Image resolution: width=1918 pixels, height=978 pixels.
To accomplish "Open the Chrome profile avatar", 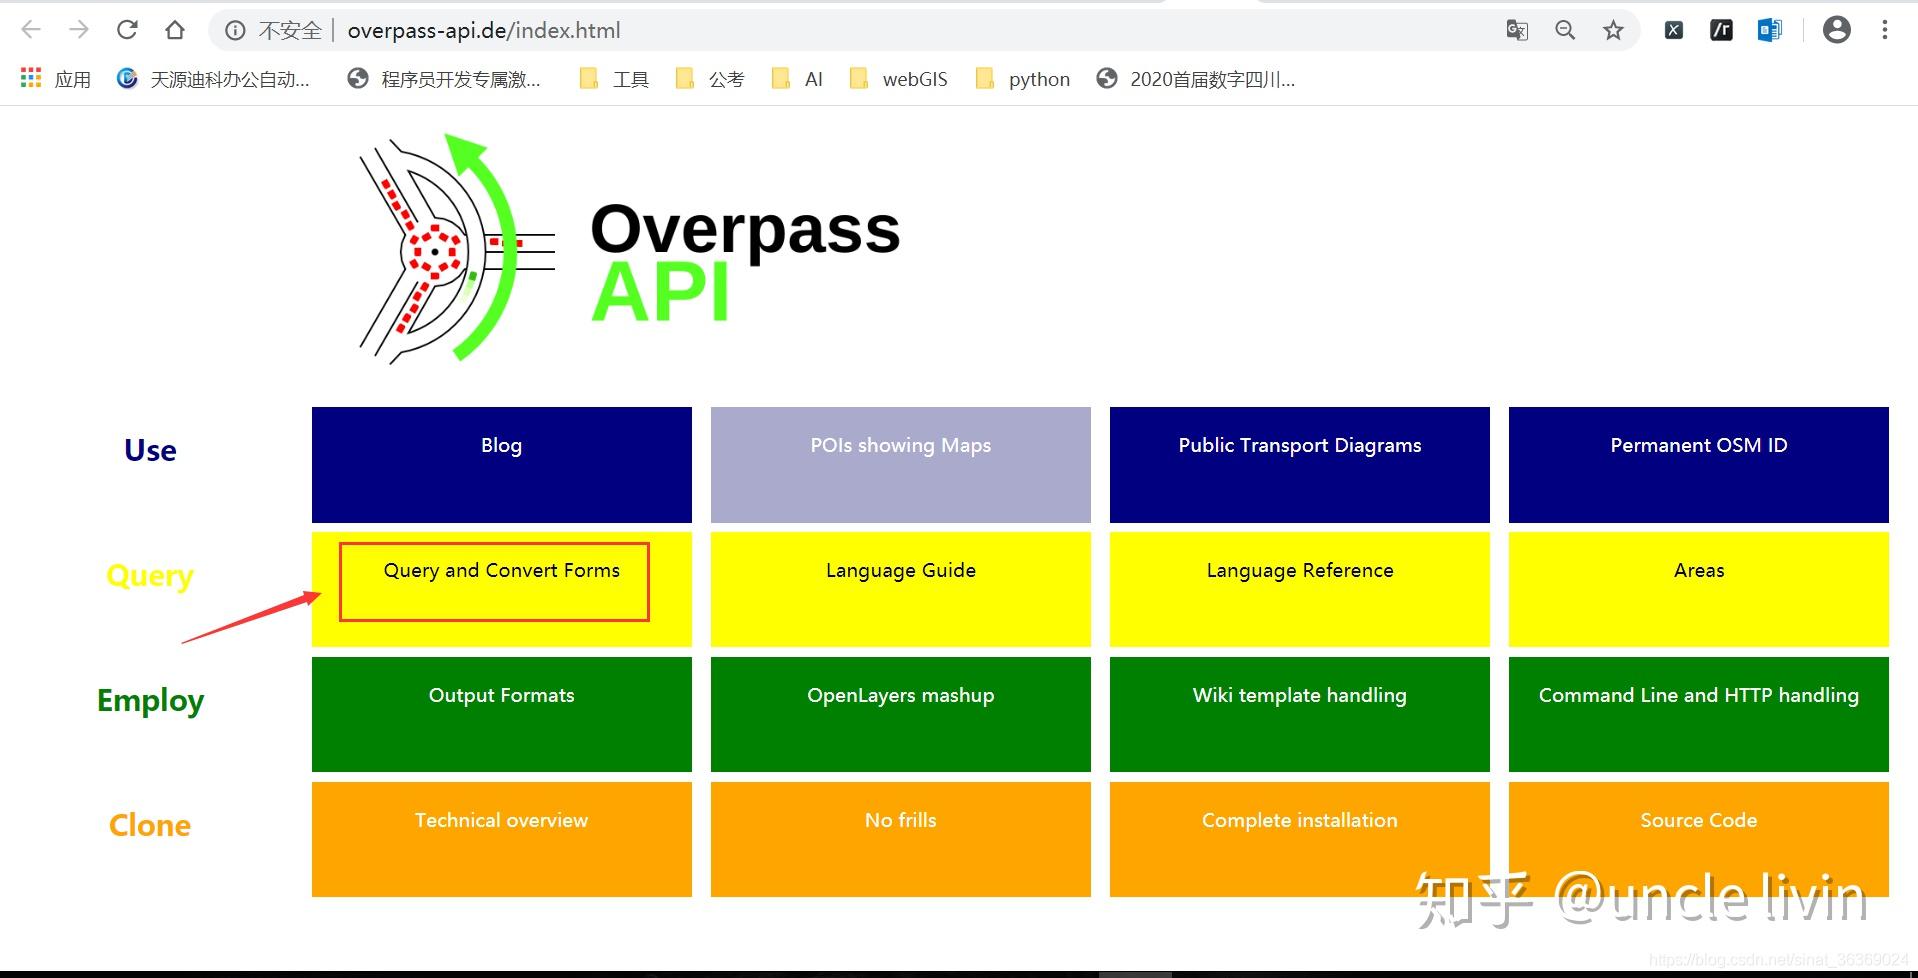I will pyautogui.click(x=1837, y=29).
